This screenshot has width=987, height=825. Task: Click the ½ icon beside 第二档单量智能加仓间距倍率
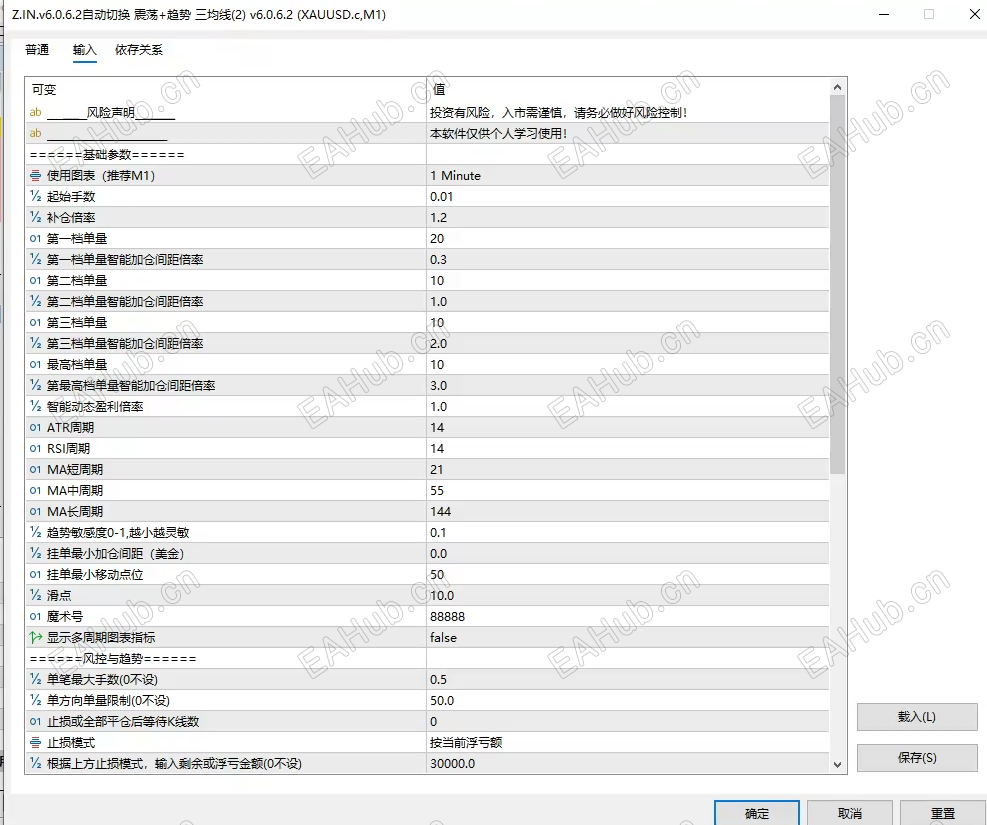tap(35, 301)
